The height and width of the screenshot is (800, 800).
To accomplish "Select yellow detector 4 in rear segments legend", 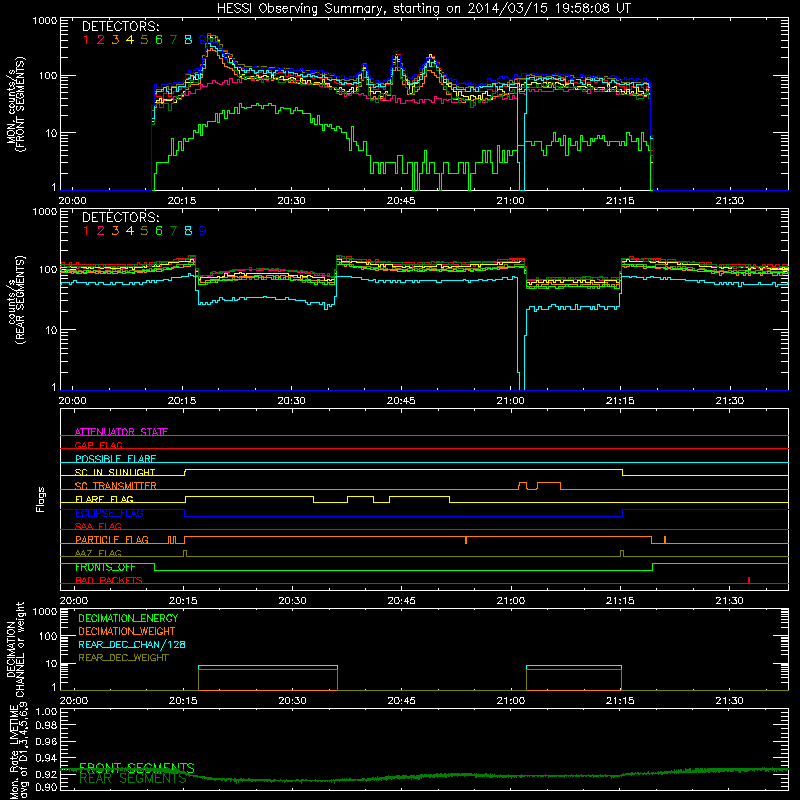I will pyautogui.click(x=130, y=231).
